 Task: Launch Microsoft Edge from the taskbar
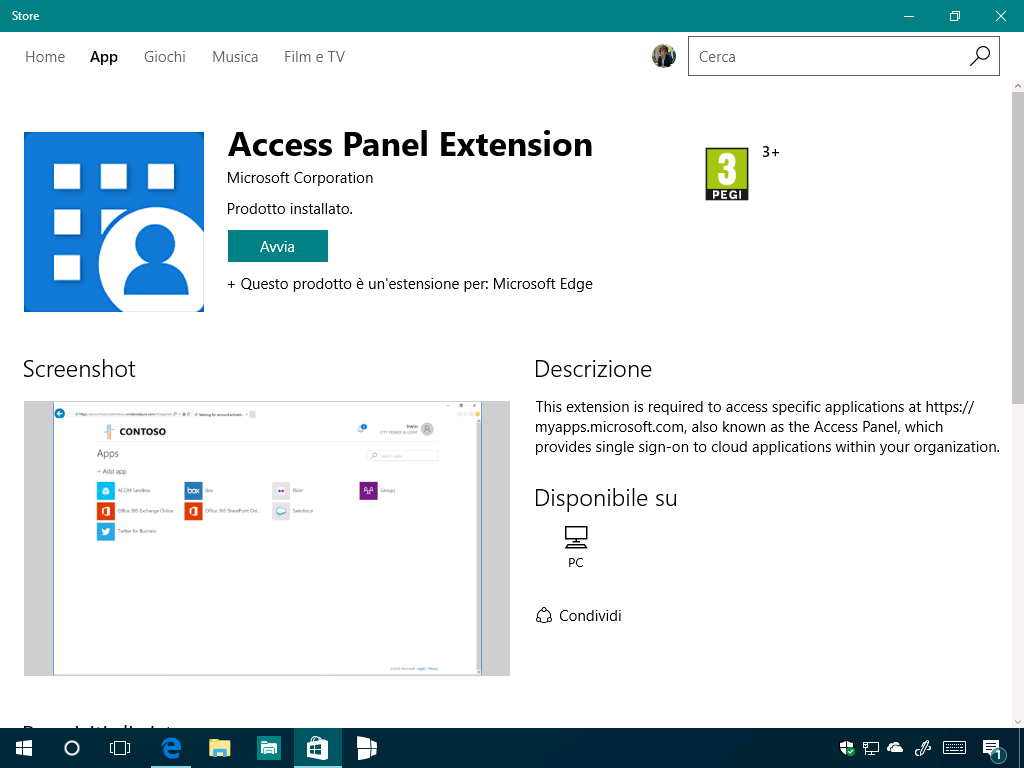171,748
